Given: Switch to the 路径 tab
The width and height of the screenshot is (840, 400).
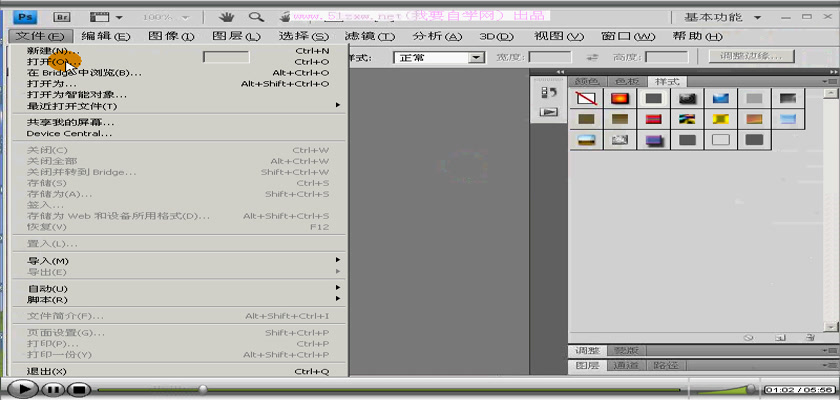Looking at the screenshot, I should tap(666, 365).
